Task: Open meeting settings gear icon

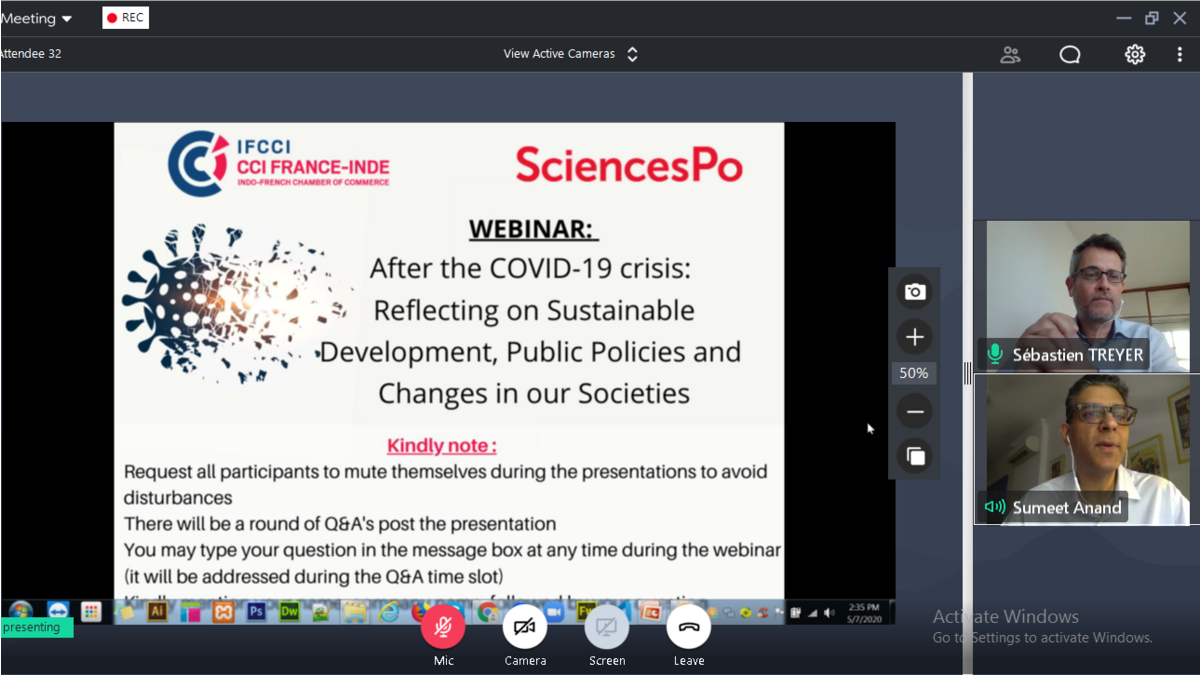Action: 1135,55
